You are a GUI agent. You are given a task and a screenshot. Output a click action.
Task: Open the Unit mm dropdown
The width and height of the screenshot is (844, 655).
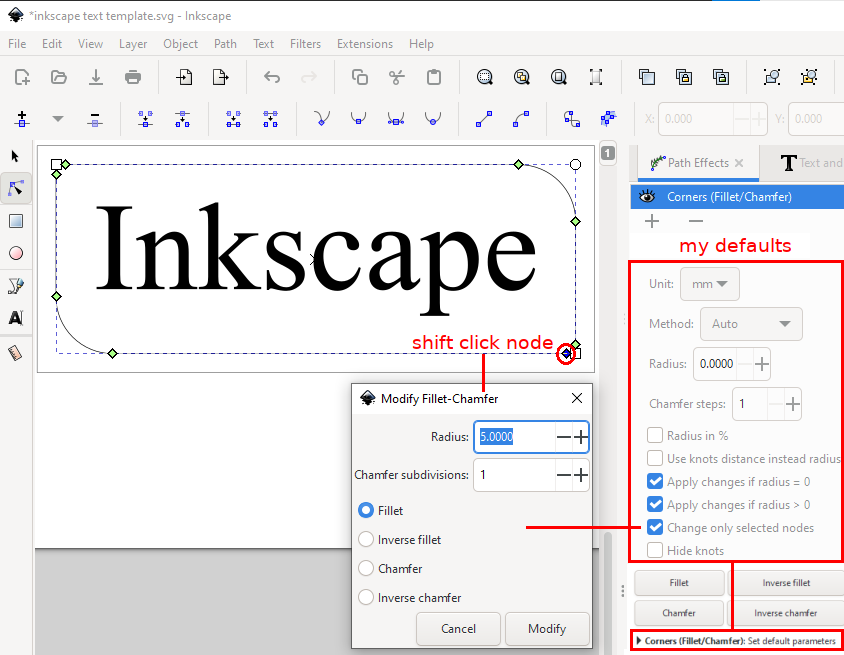709,284
